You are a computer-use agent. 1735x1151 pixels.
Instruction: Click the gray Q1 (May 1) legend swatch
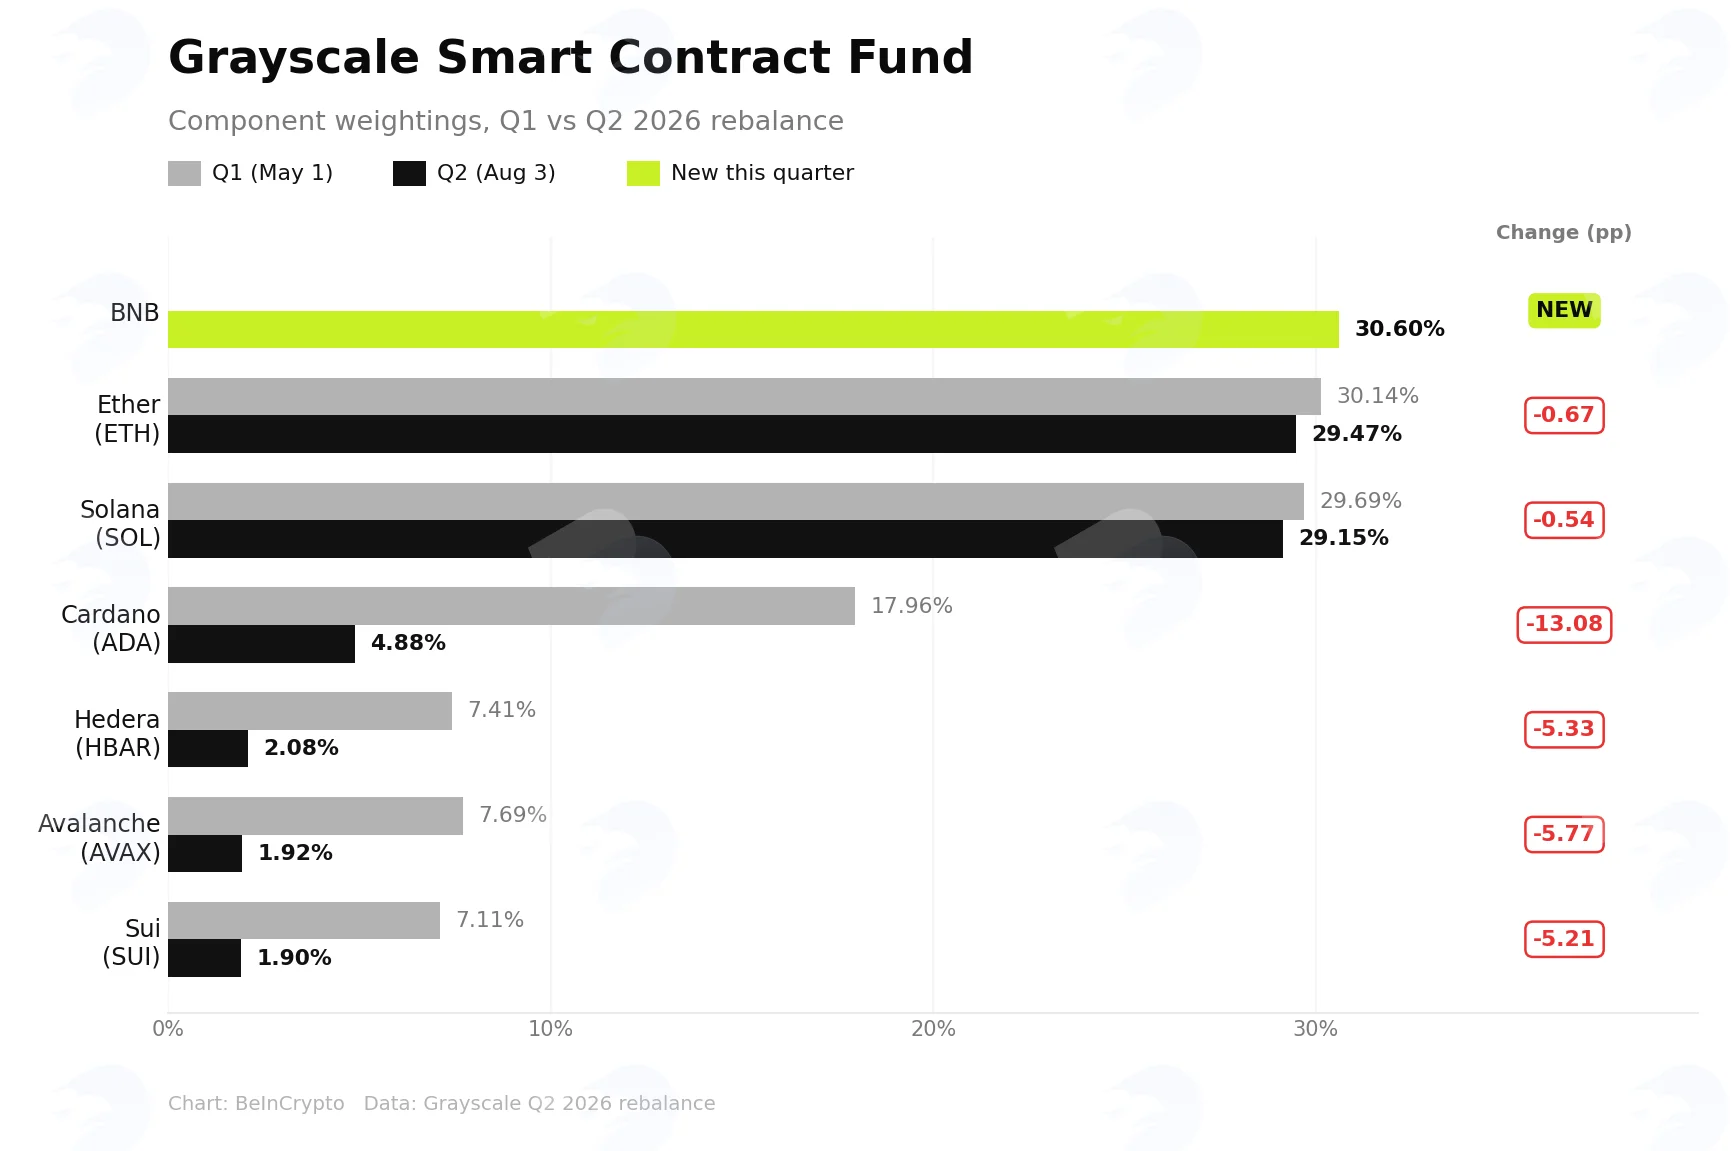point(184,173)
